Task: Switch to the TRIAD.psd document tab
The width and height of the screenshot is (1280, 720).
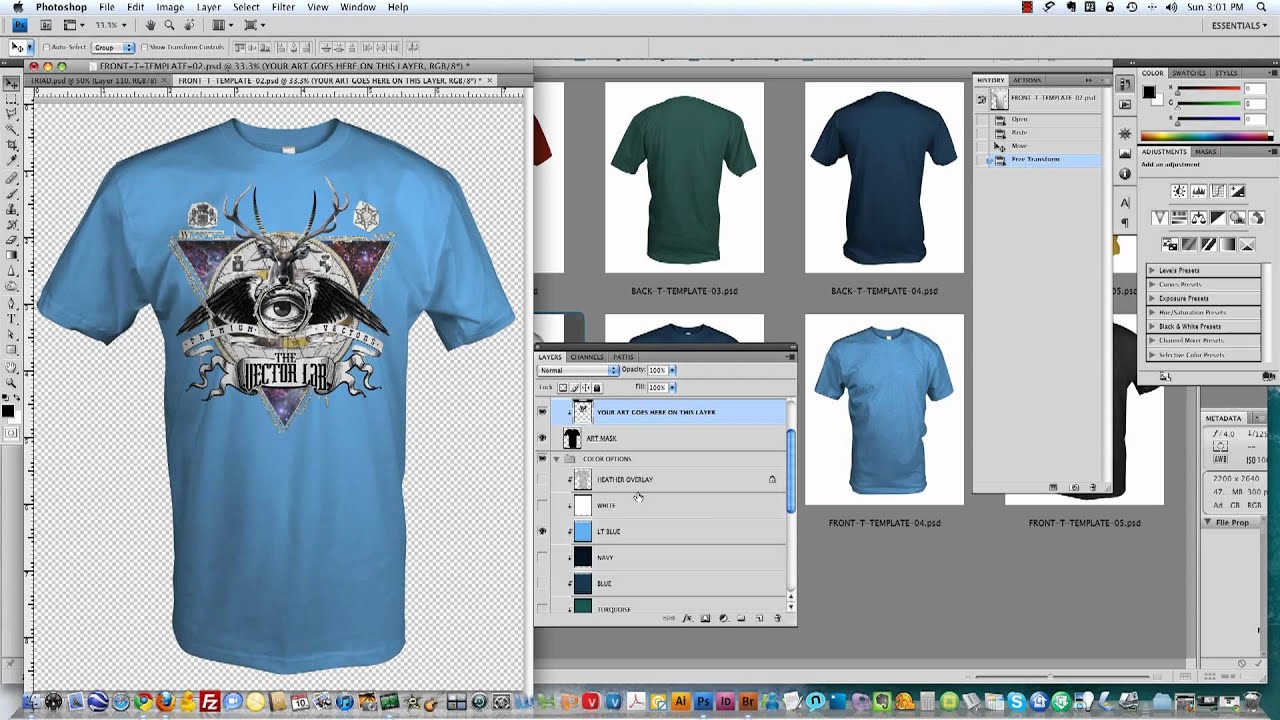Action: coord(99,80)
